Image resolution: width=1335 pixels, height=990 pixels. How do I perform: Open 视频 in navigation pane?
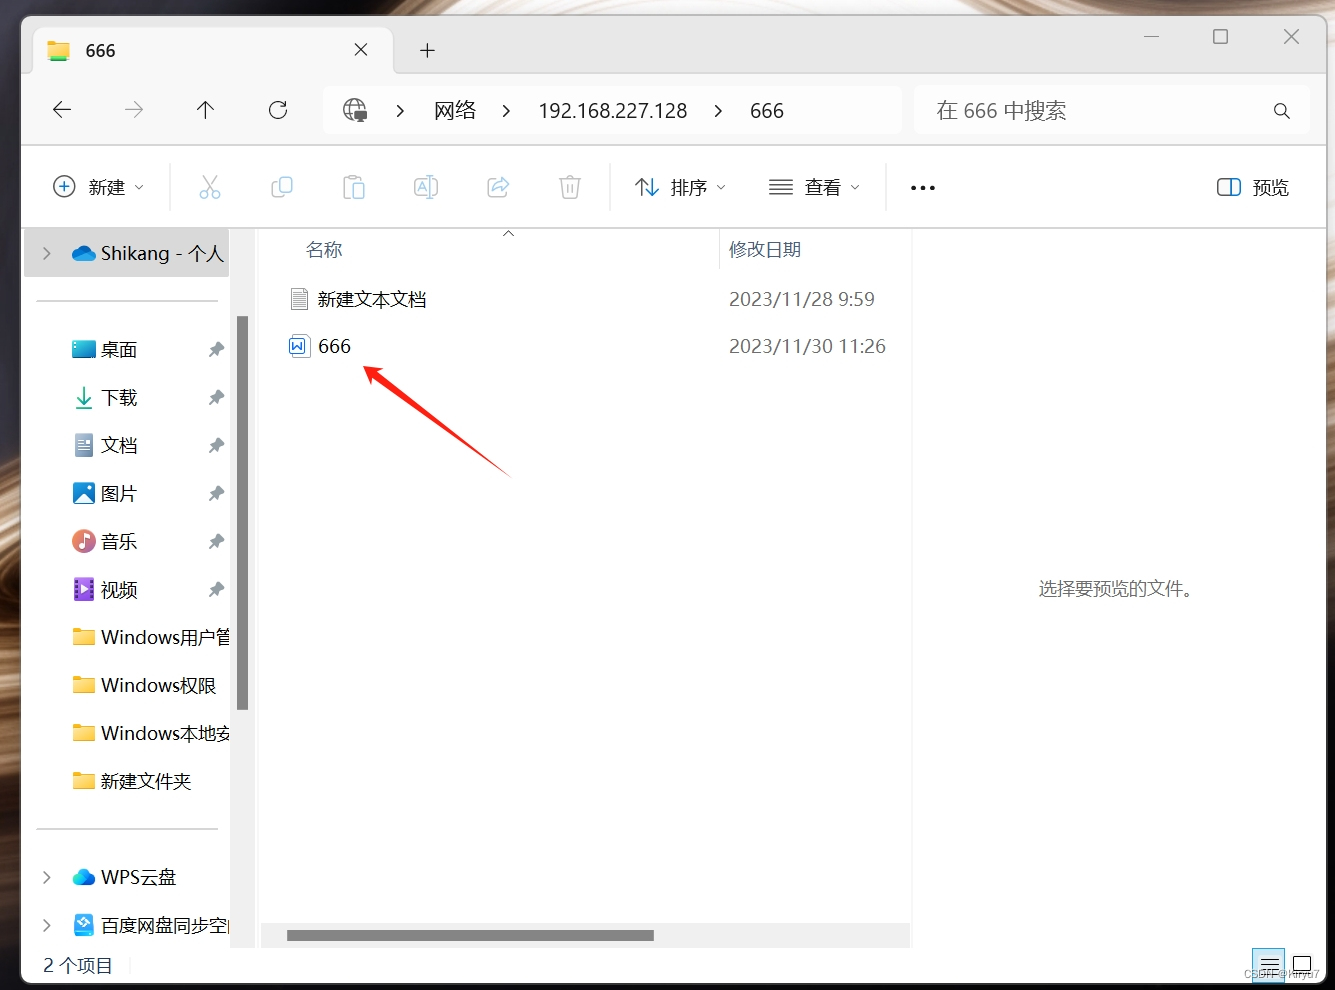click(119, 589)
